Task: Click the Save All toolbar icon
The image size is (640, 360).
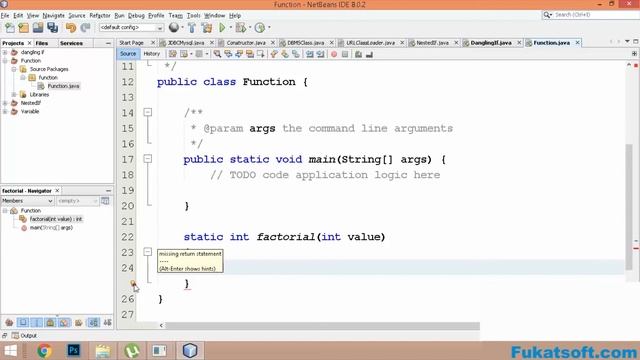Action: (53, 28)
